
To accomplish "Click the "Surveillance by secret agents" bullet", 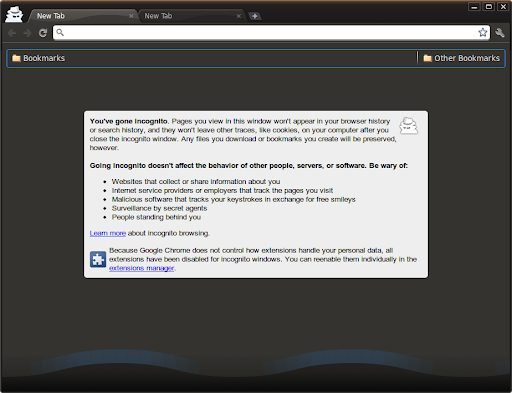I will [x=159, y=208].
